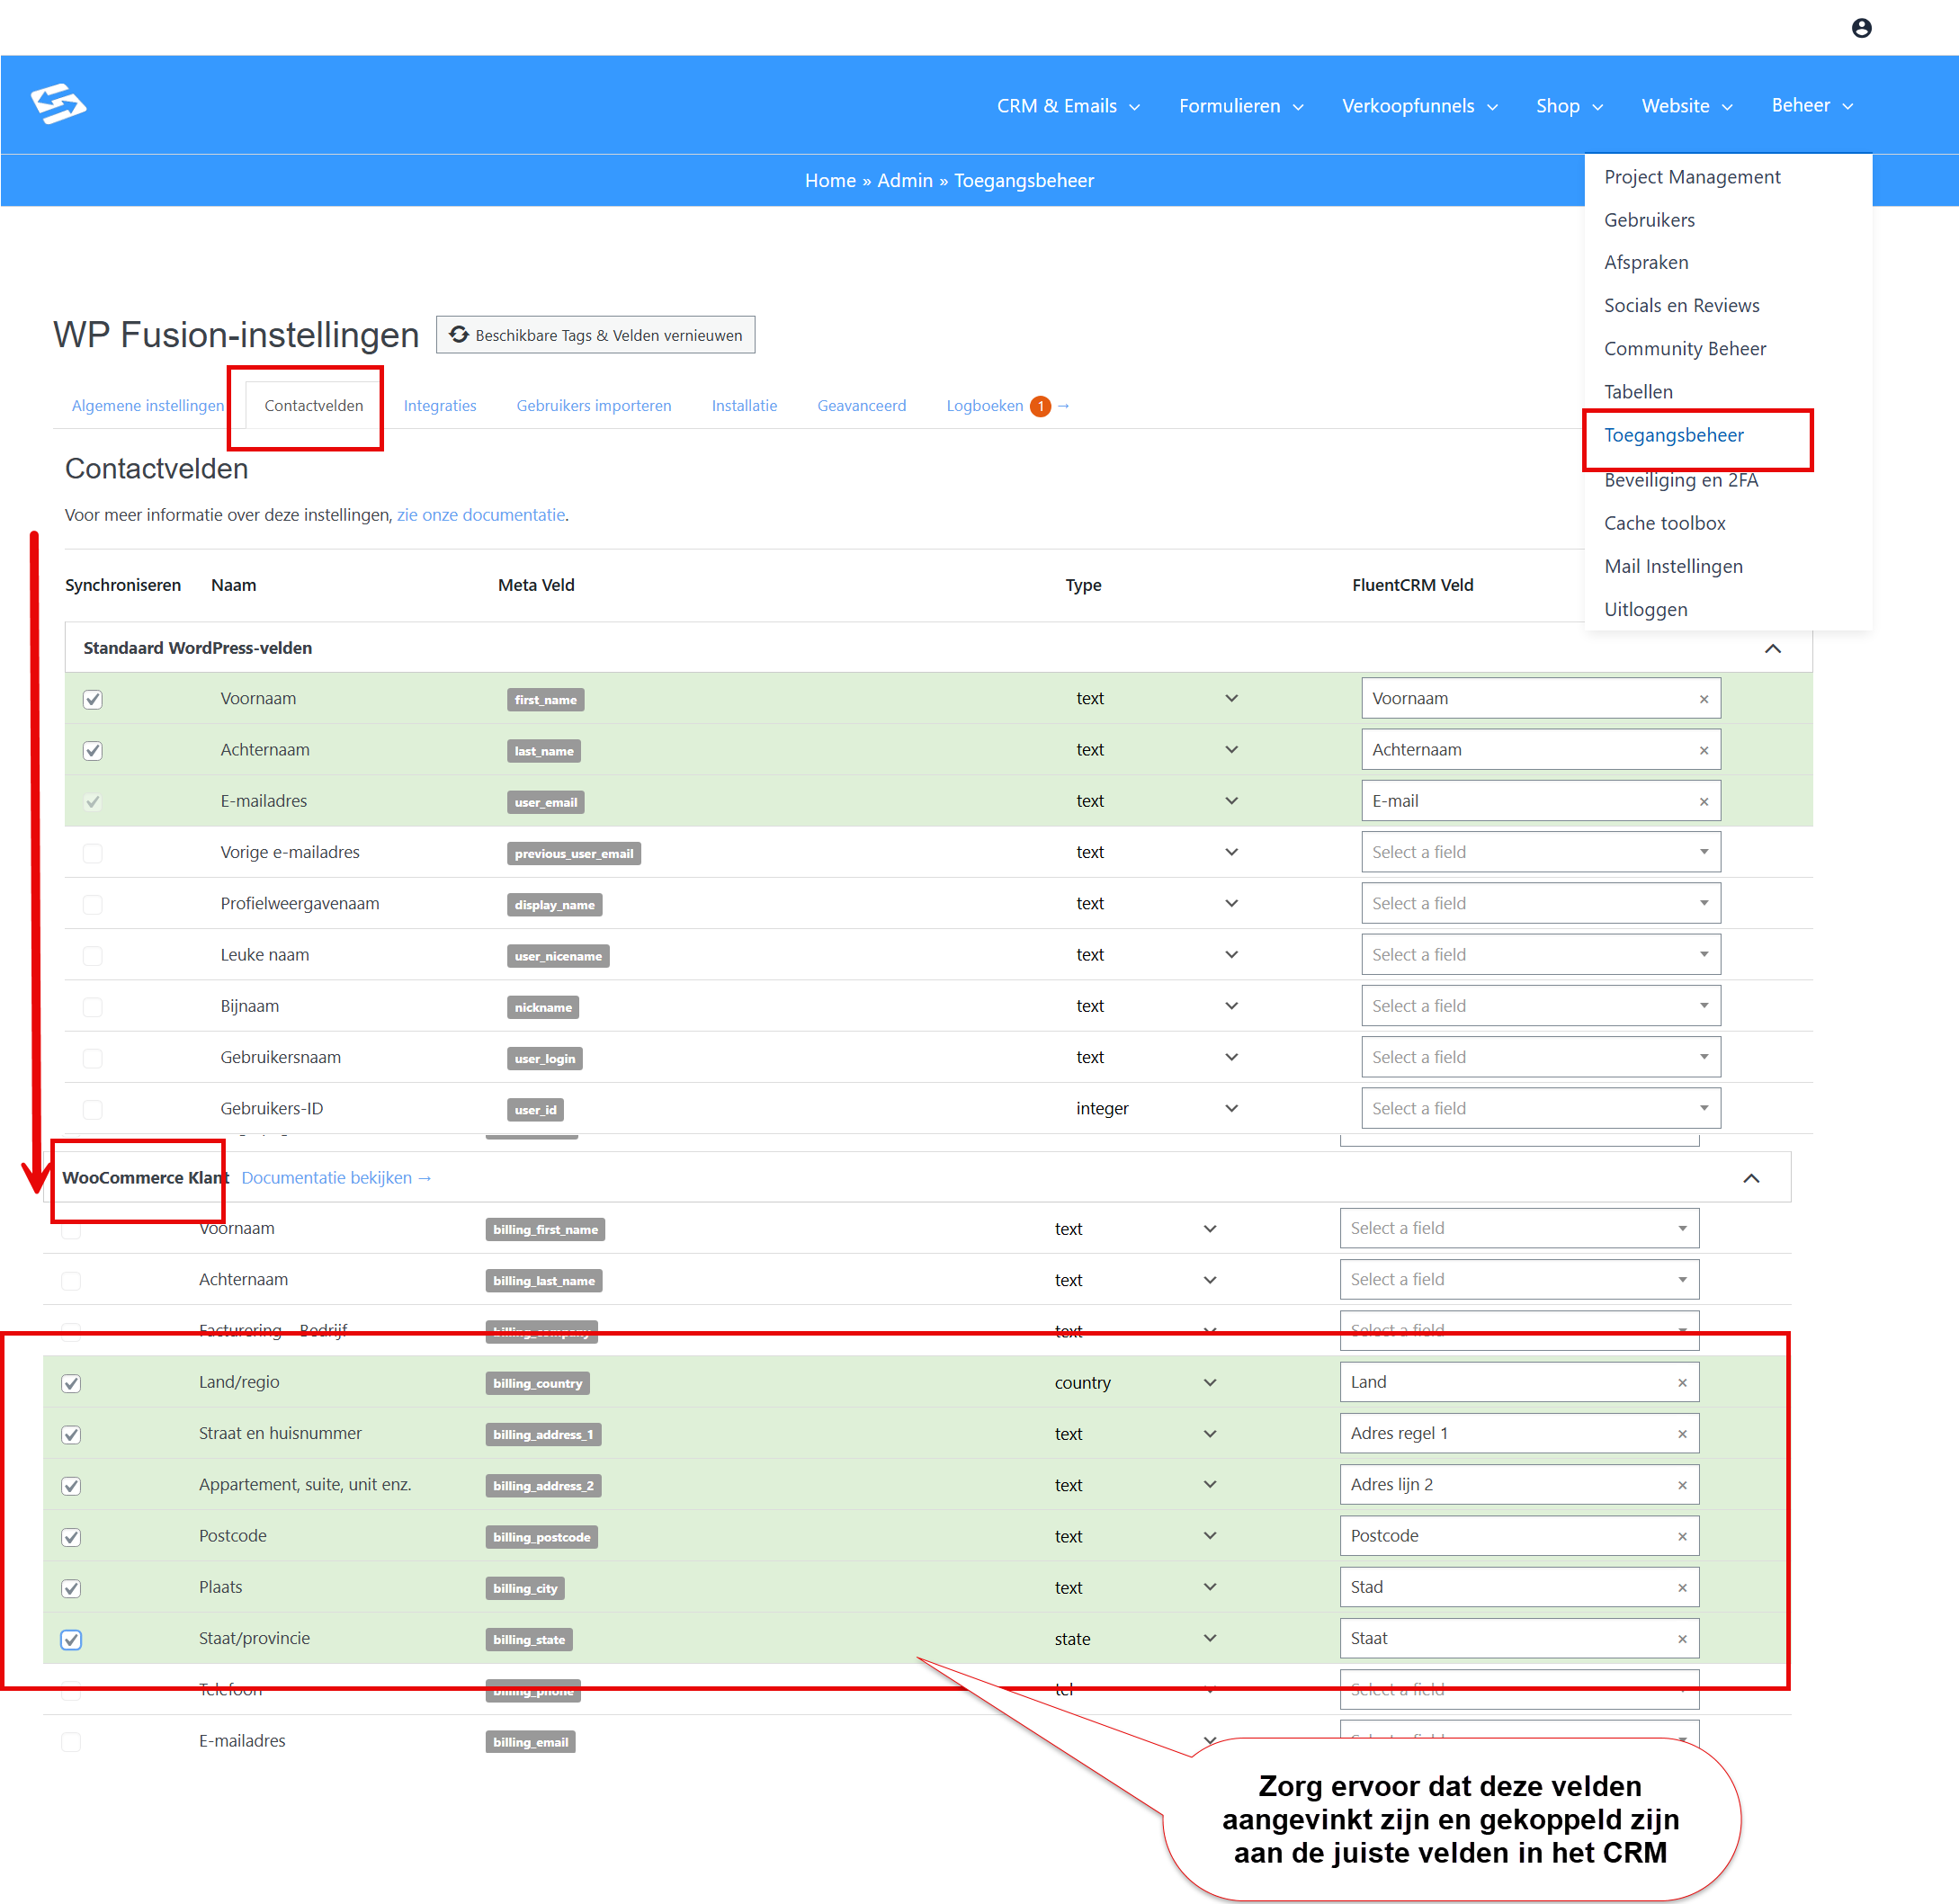Enable sync for Profielweergavenaam
The width and height of the screenshot is (1959, 1904).
(x=93, y=904)
